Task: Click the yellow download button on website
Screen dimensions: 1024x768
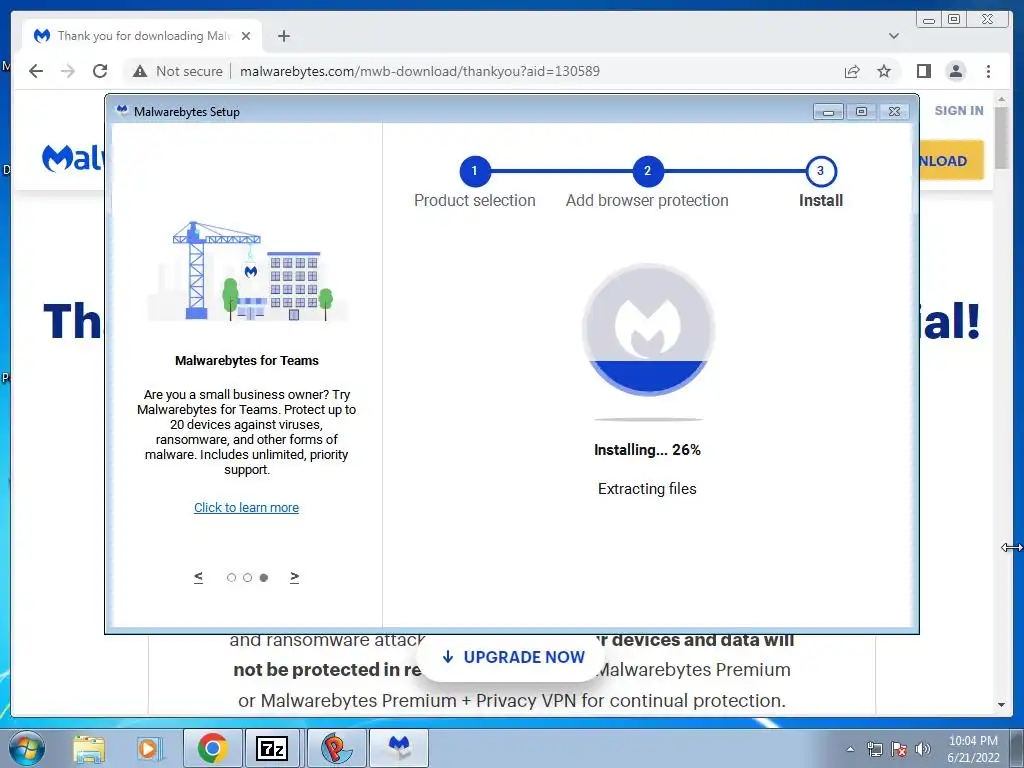Action: (x=951, y=161)
